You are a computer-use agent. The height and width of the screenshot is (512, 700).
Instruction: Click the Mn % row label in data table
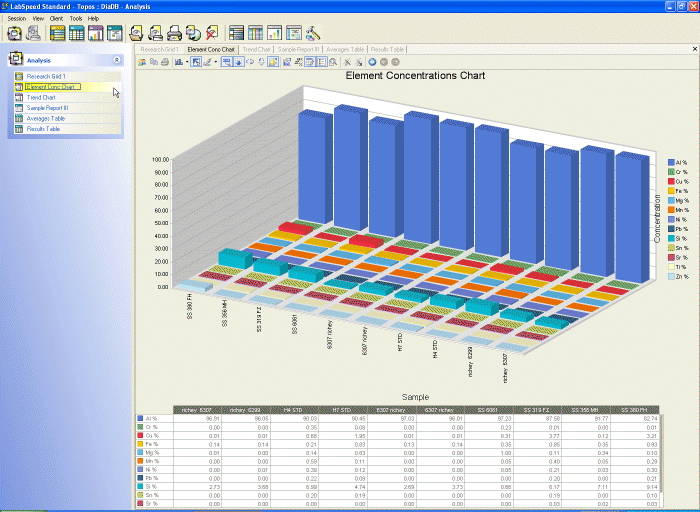point(152,461)
